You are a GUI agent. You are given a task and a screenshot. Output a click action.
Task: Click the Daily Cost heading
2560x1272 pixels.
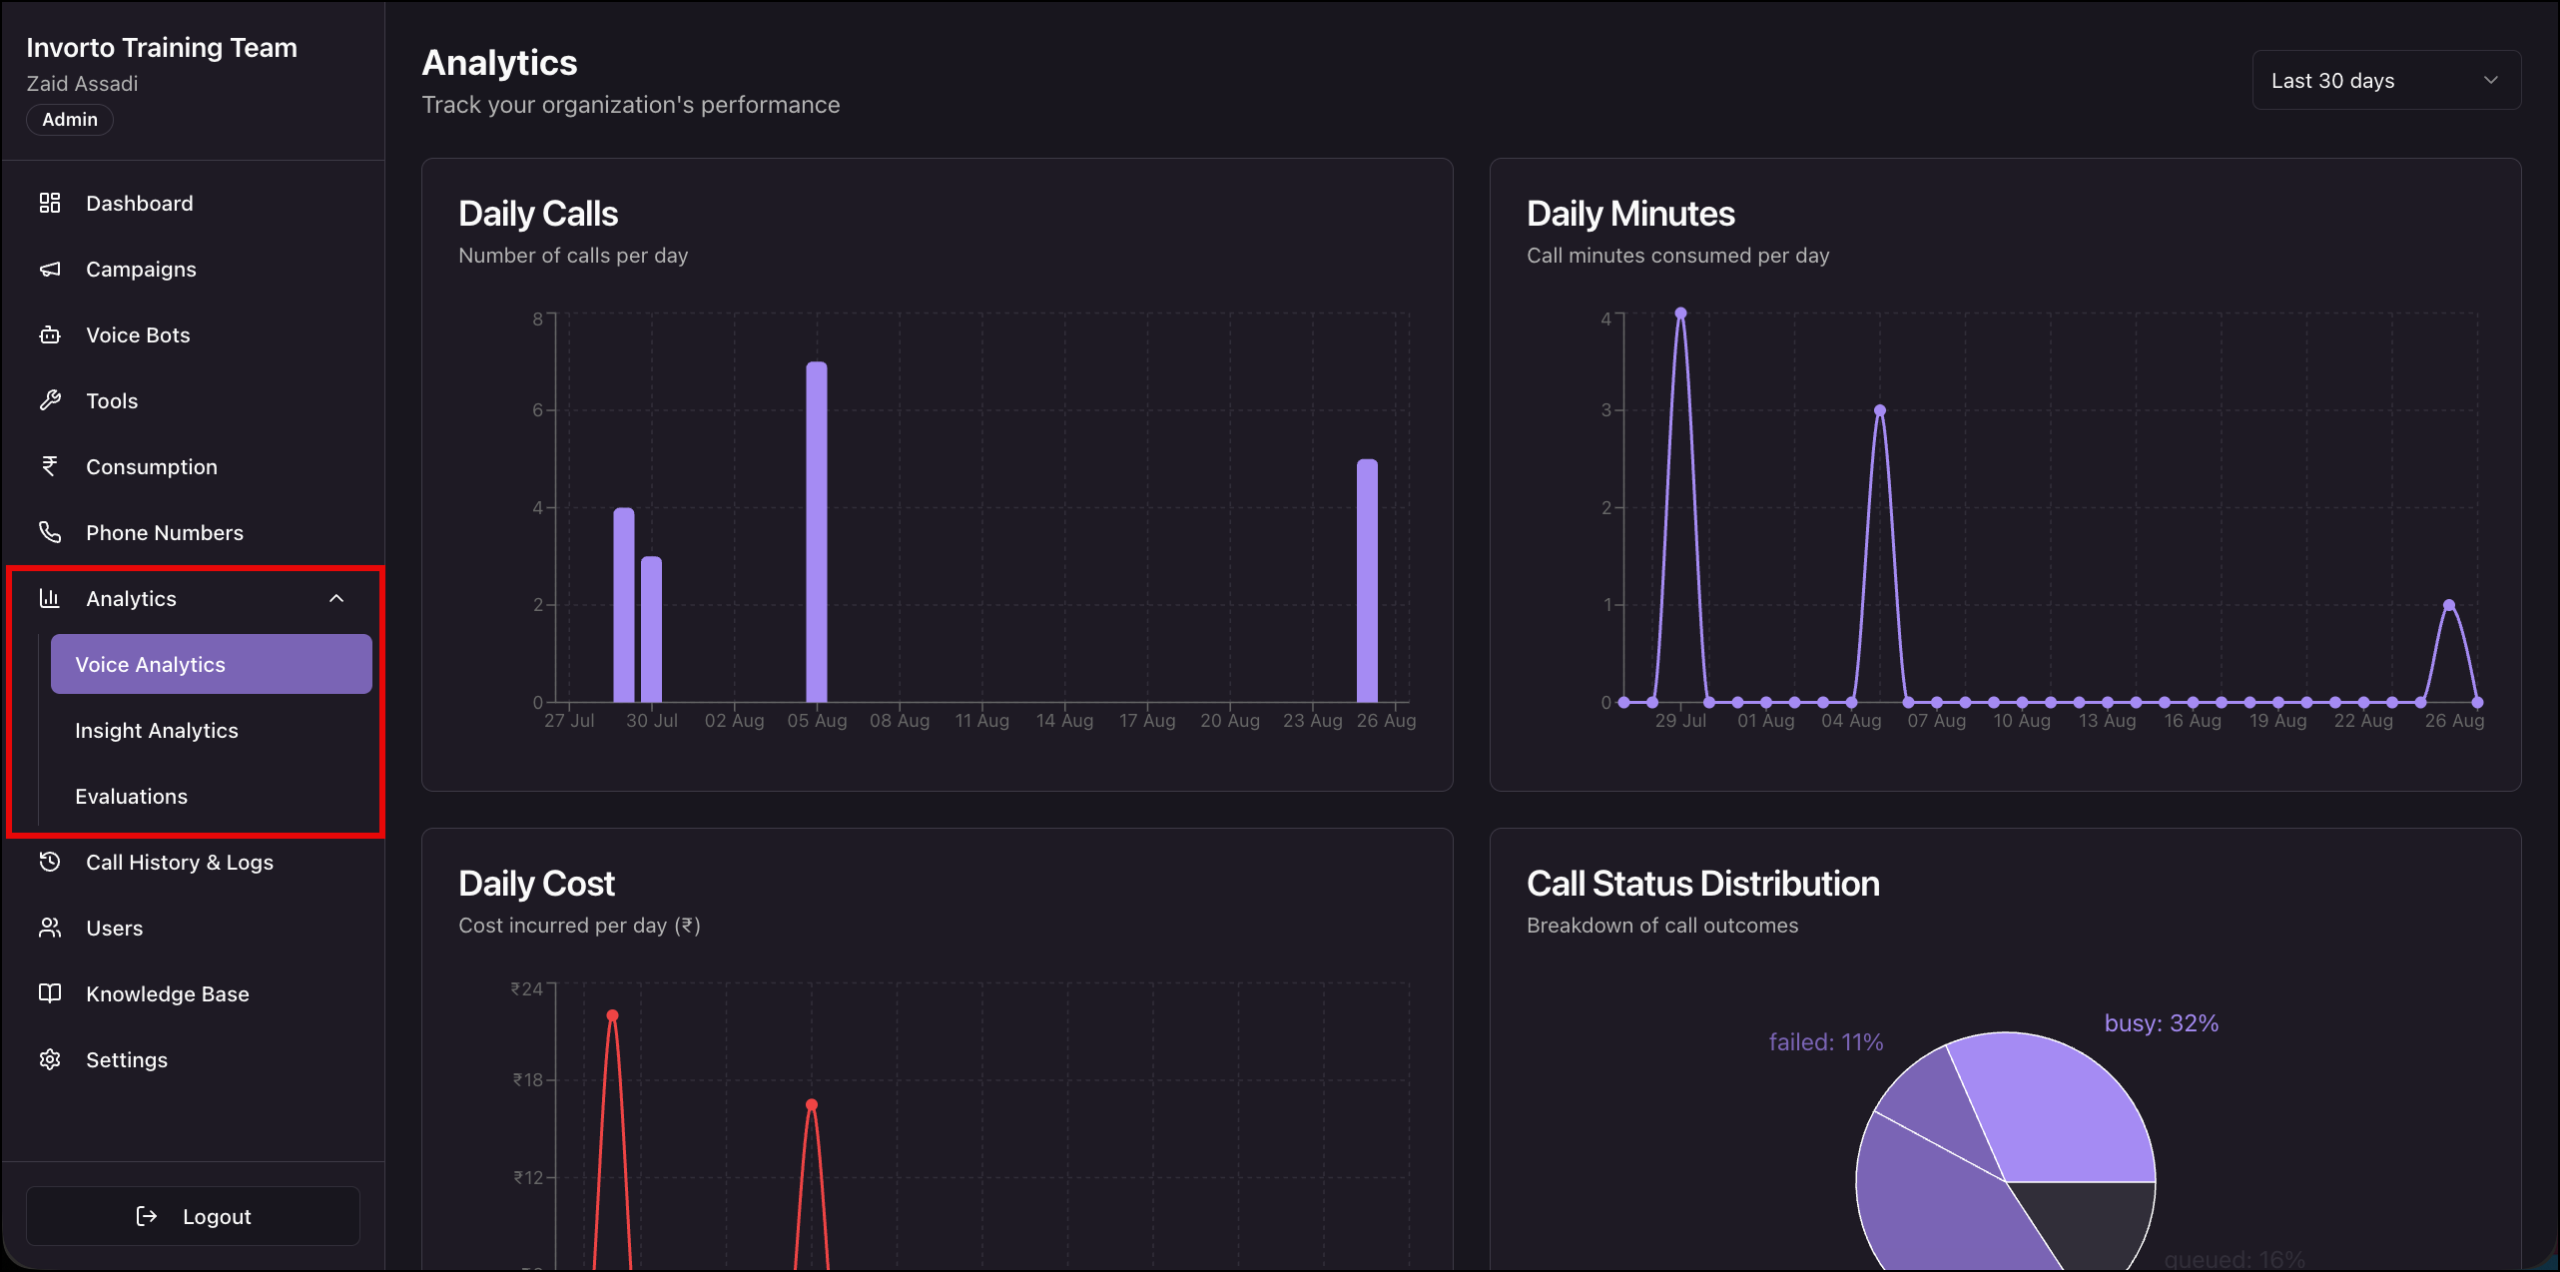click(536, 883)
